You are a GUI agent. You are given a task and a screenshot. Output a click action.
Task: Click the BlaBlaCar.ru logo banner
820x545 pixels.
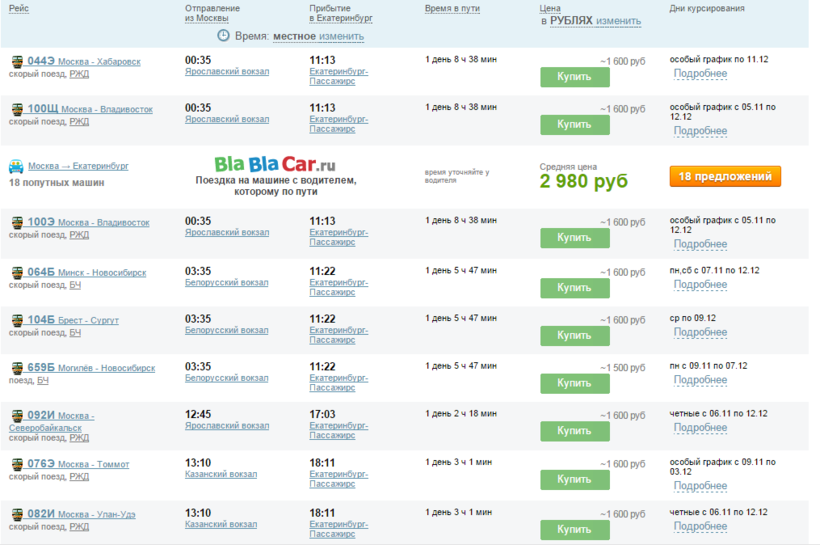(275, 163)
